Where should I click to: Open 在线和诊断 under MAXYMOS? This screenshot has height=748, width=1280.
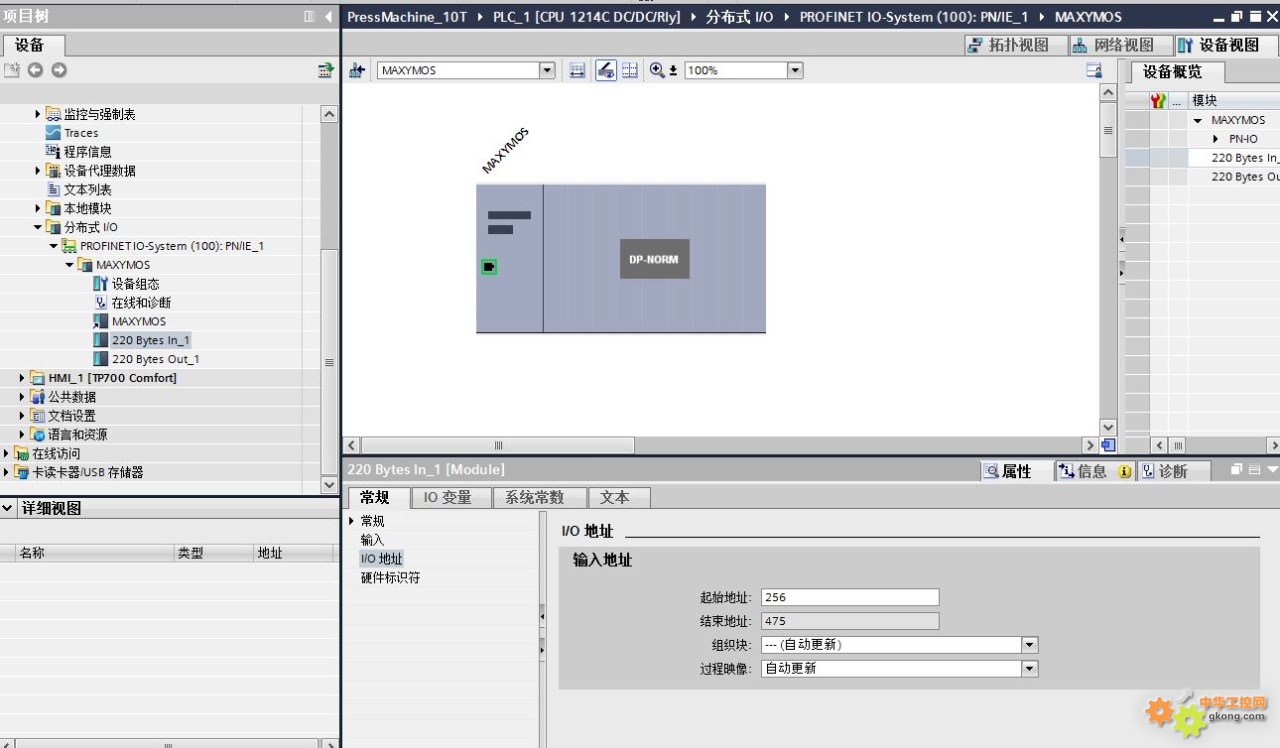[141, 303]
